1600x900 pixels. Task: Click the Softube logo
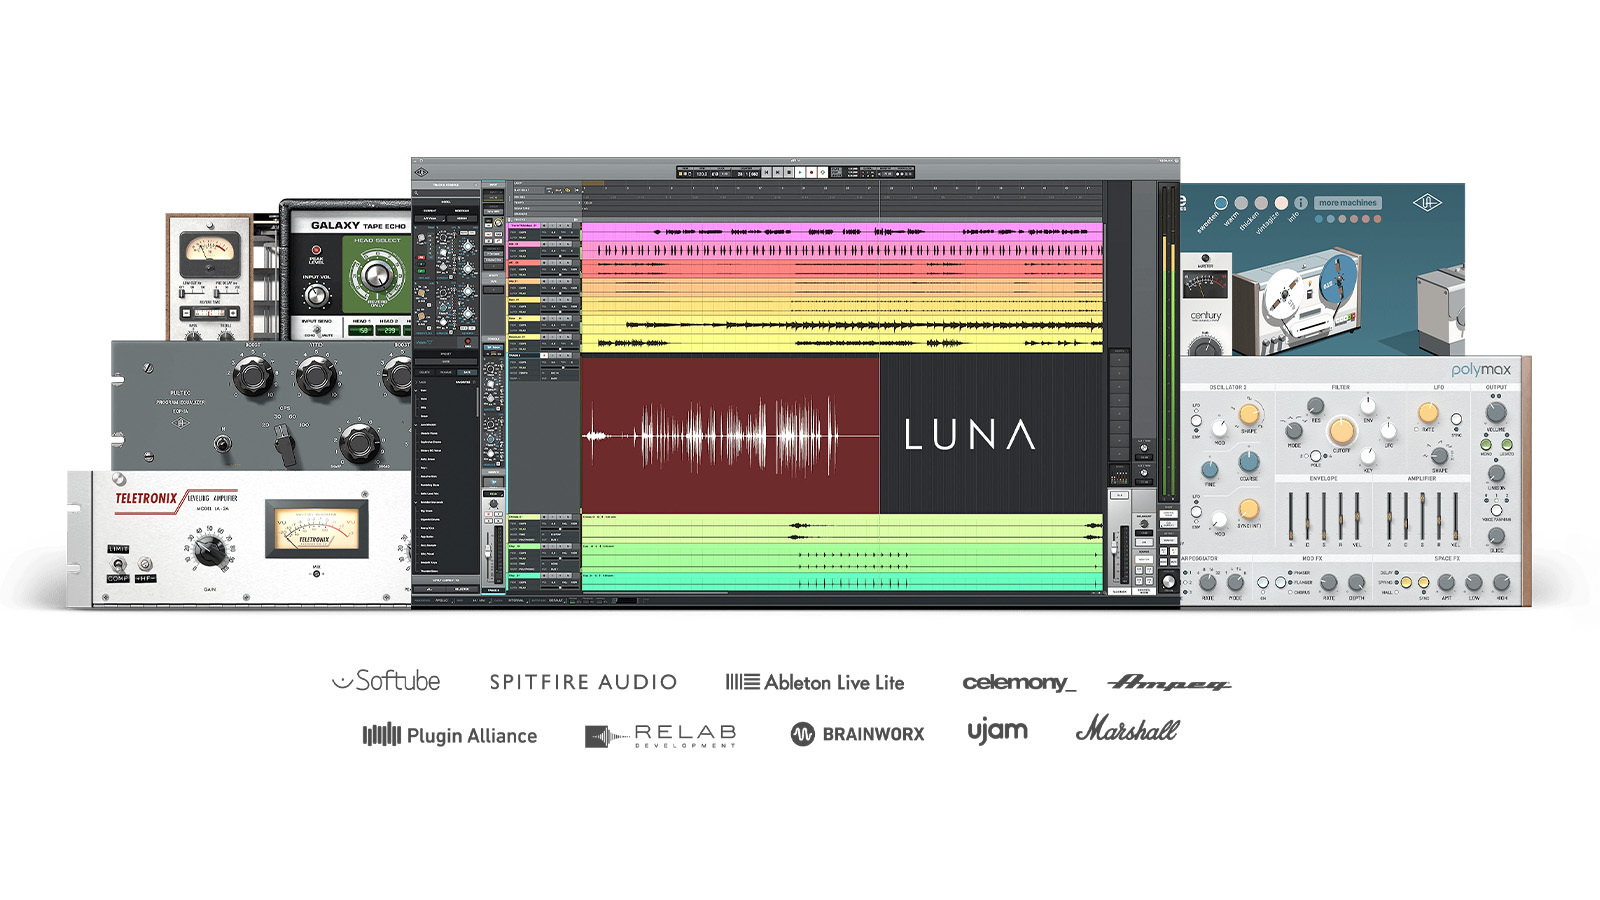click(x=386, y=681)
